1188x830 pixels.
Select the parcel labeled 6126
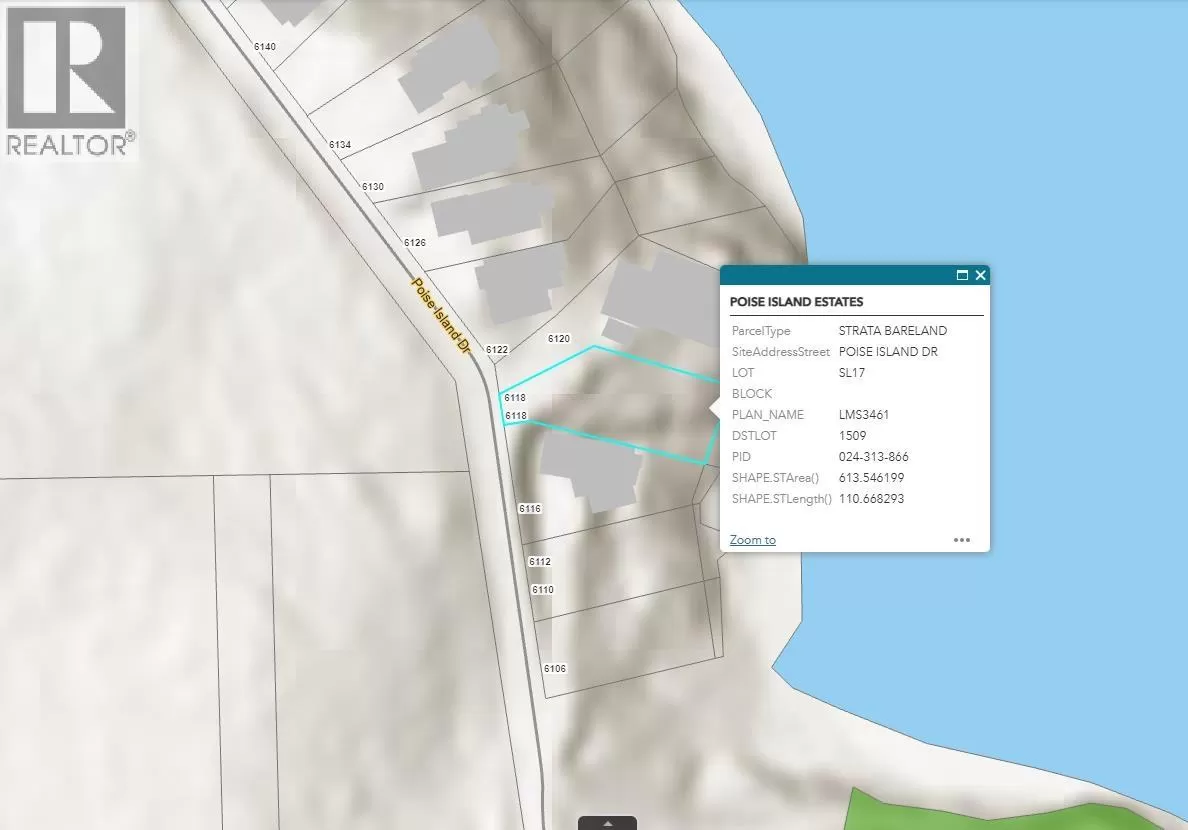click(414, 242)
